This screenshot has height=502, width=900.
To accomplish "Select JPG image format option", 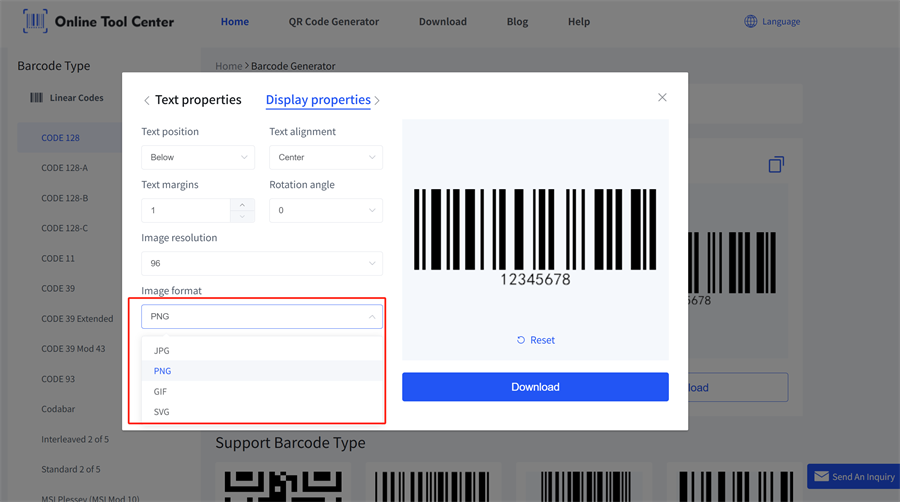I will click(162, 351).
